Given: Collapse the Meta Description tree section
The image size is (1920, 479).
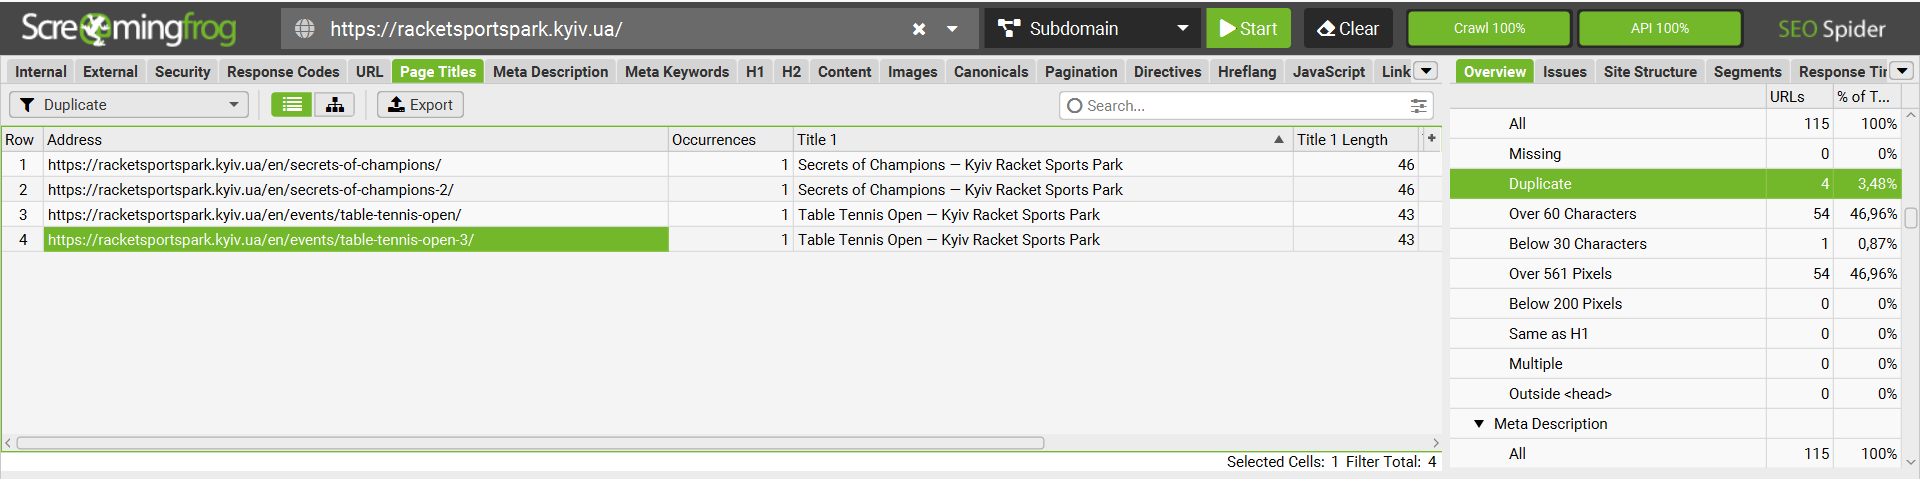Looking at the screenshot, I should point(1479,424).
